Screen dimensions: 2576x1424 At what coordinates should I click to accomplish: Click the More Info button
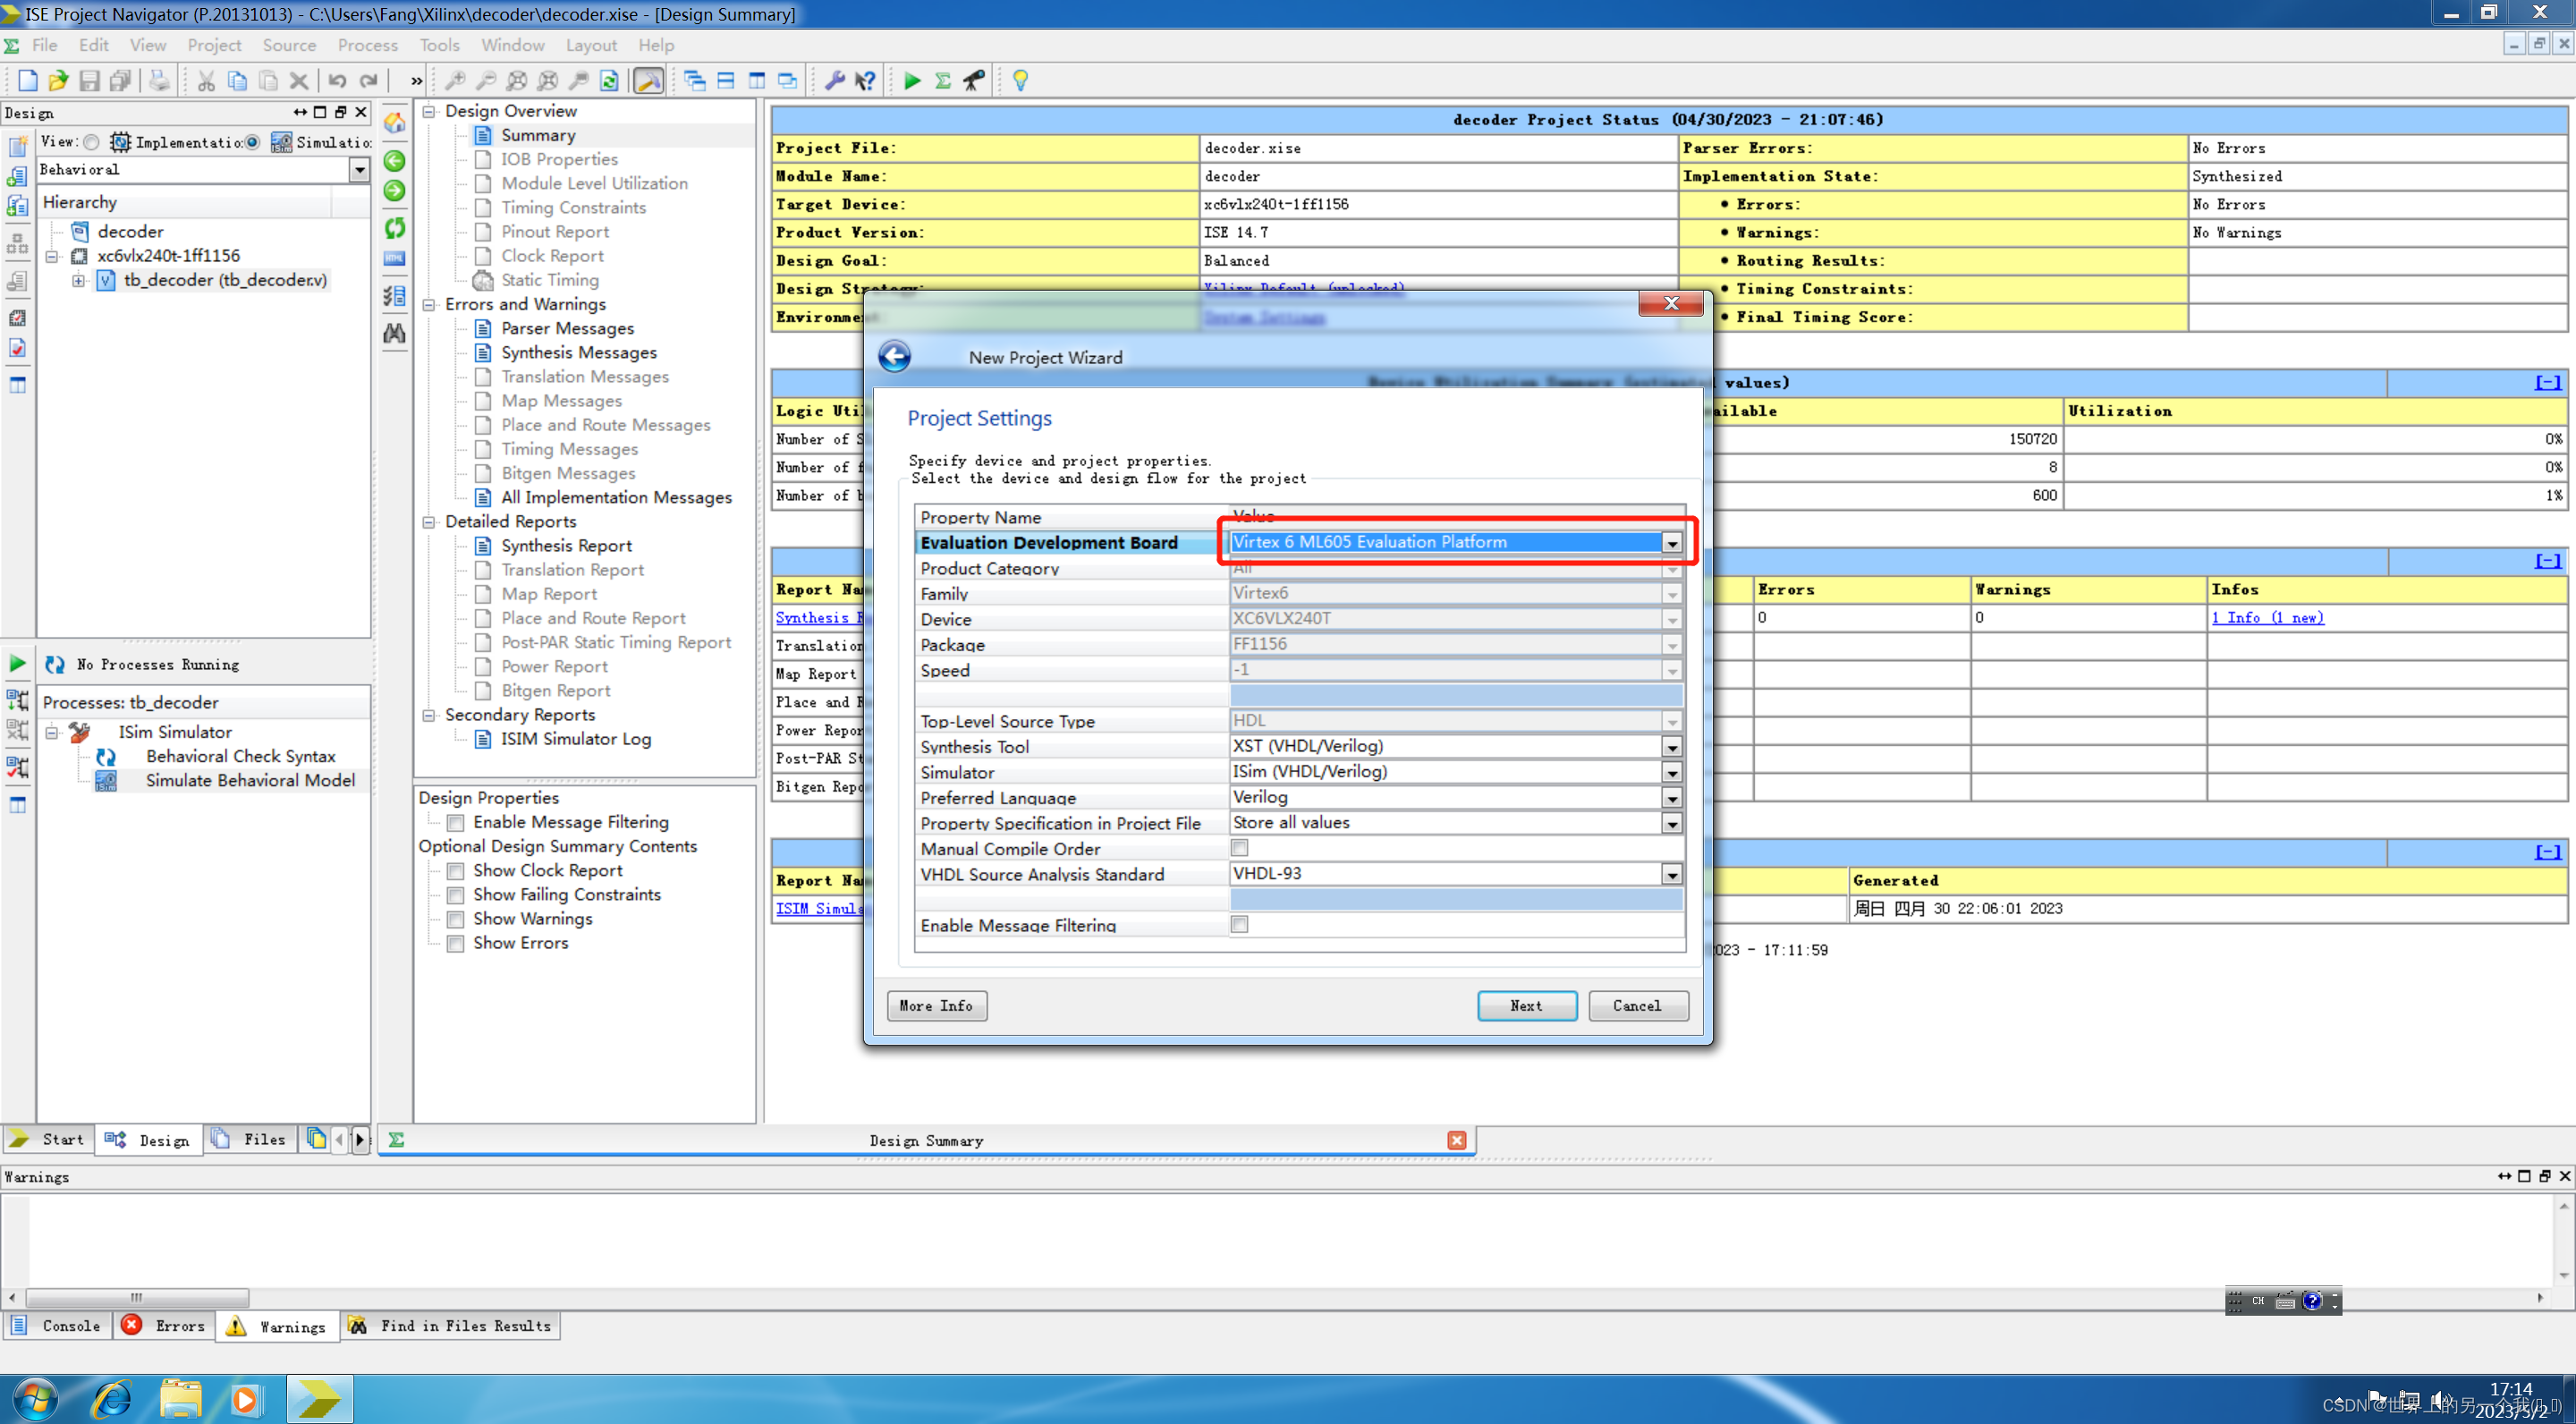936,1005
